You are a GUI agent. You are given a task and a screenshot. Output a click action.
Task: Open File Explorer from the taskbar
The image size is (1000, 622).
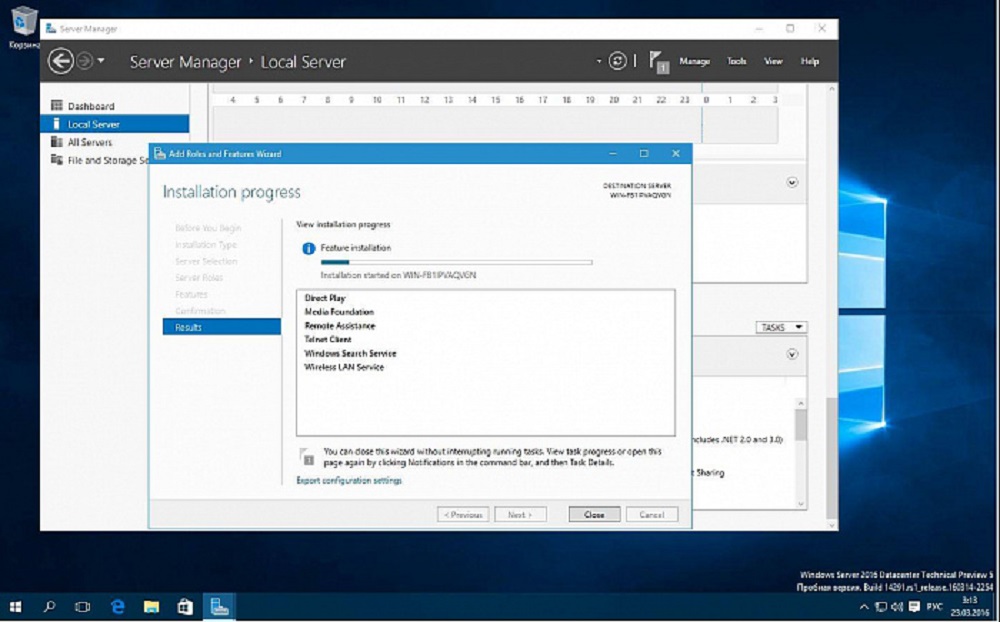coord(151,607)
